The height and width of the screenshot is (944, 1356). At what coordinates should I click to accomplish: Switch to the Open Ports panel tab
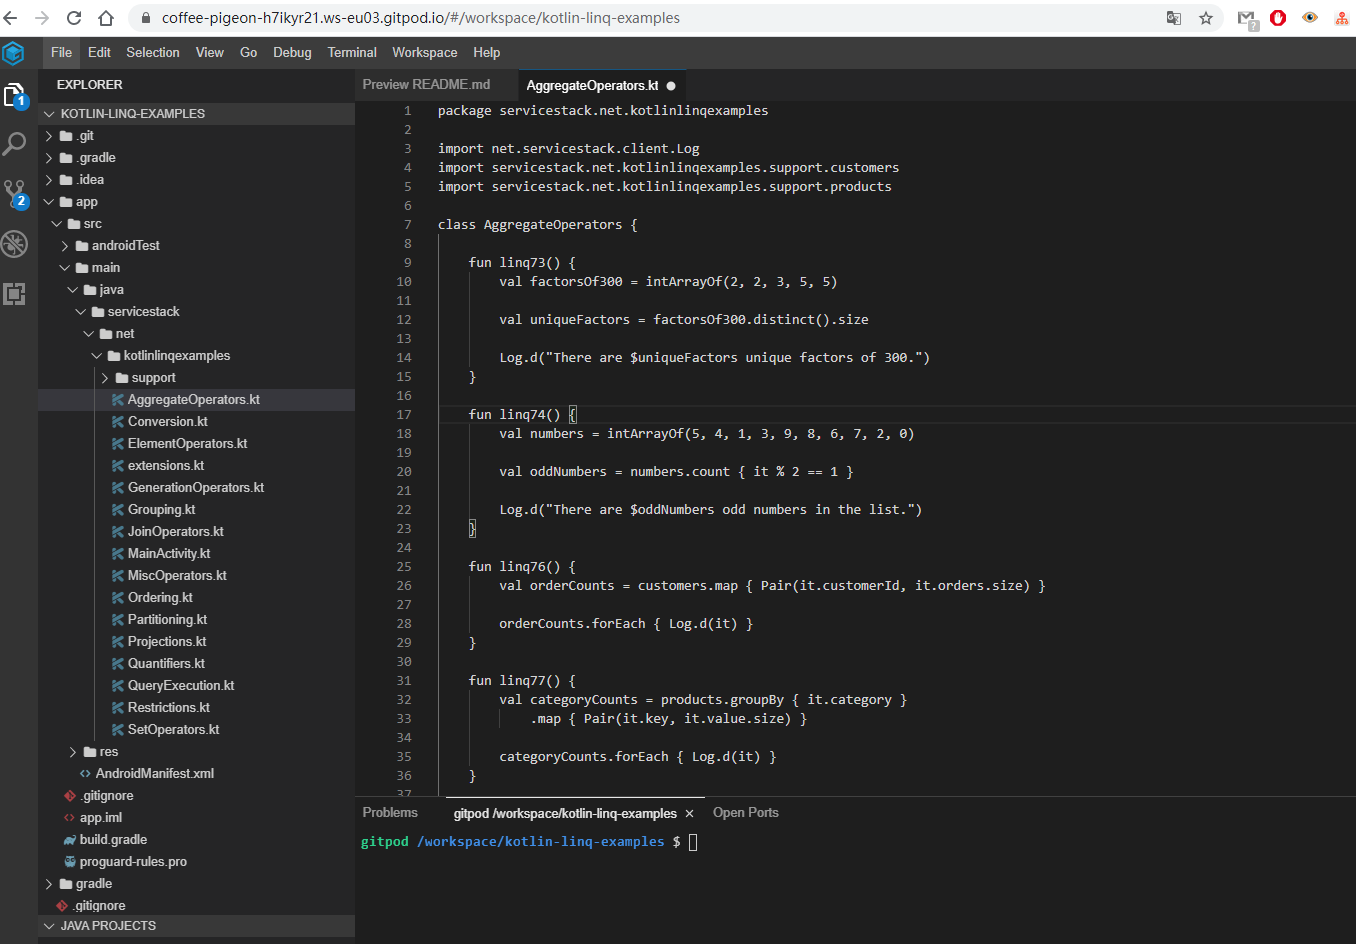tap(746, 813)
